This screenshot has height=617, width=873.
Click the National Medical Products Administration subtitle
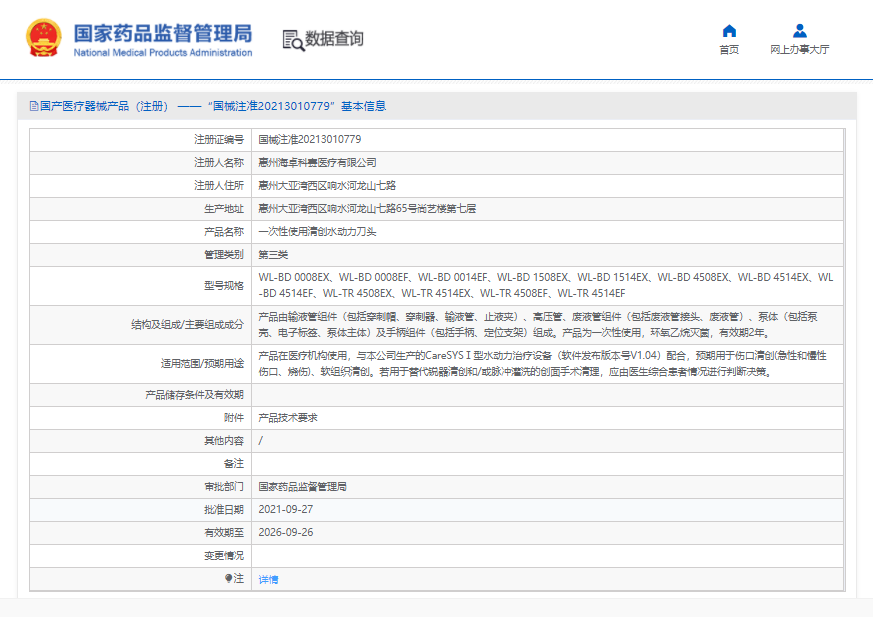click(163, 52)
